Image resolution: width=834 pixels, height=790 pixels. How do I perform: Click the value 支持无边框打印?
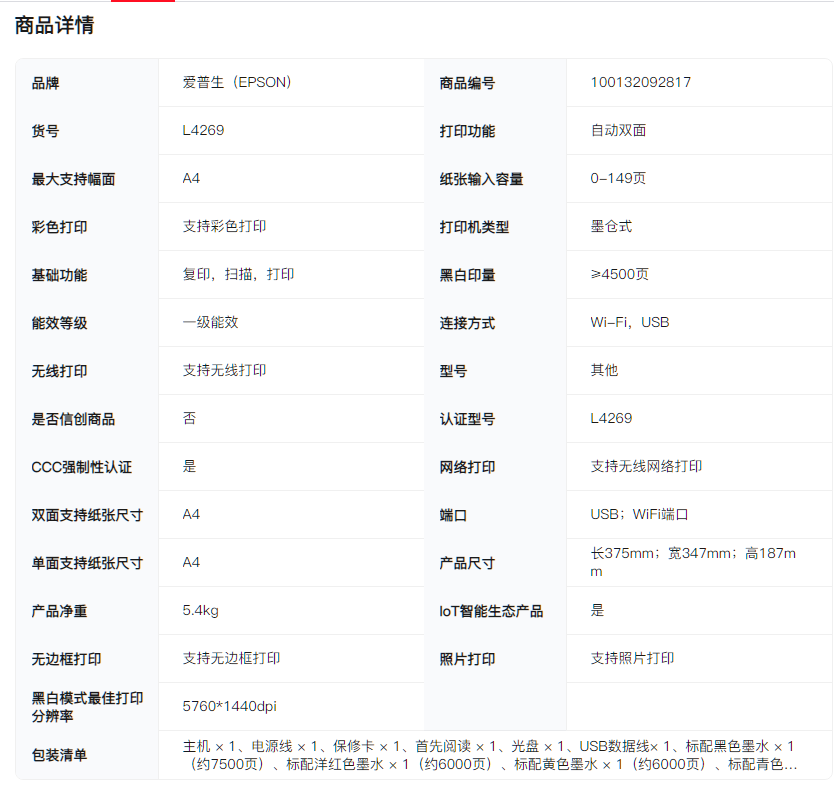pos(231,658)
